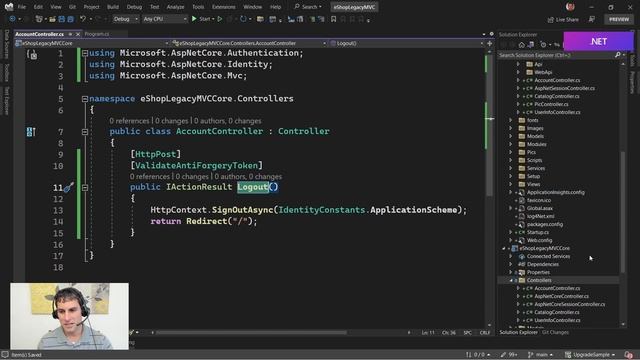Screen dimensions: 640x360
Task: Click the Live Share button
Action: pyautogui.click(x=563, y=20)
